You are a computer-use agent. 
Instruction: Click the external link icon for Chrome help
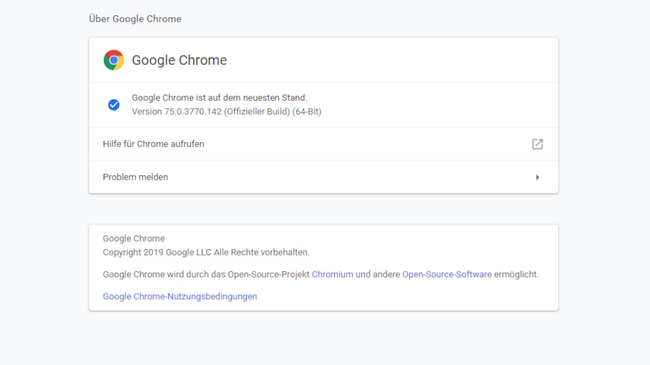pos(537,144)
